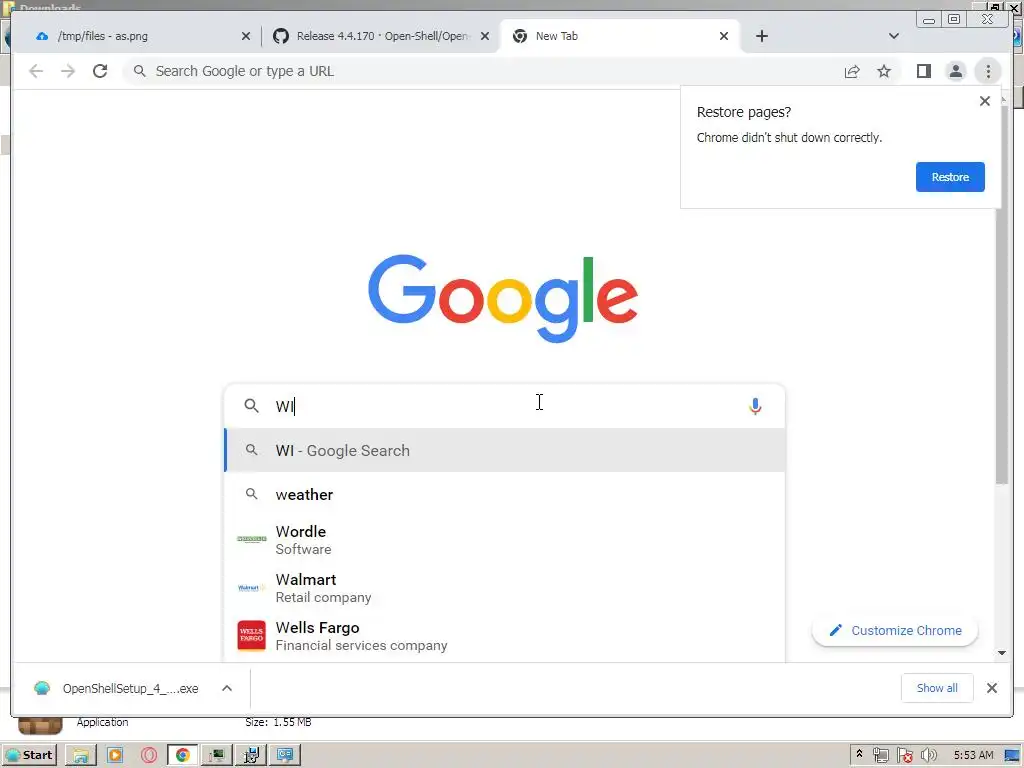The width and height of the screenshot is (1024, 768).
Task: Show hidden system tray icons
Action: coord(859,754)
